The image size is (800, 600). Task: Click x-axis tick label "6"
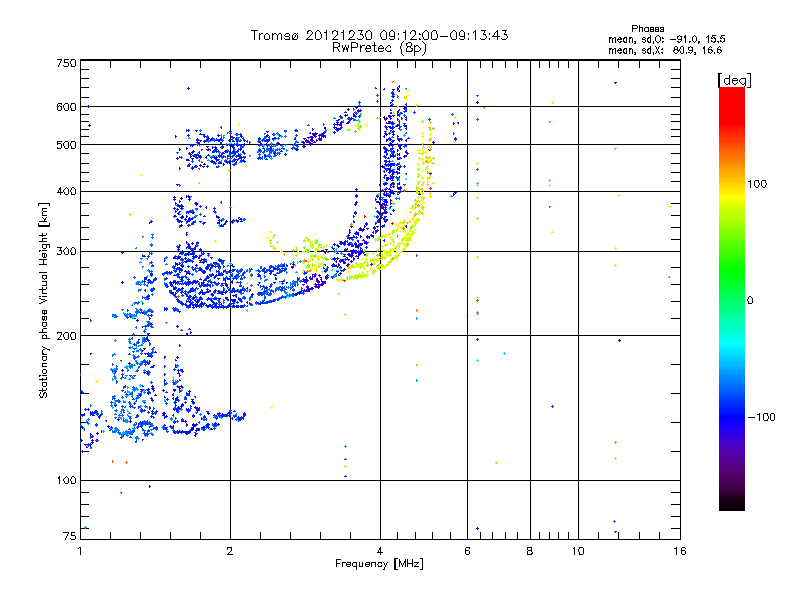point(467,551)
